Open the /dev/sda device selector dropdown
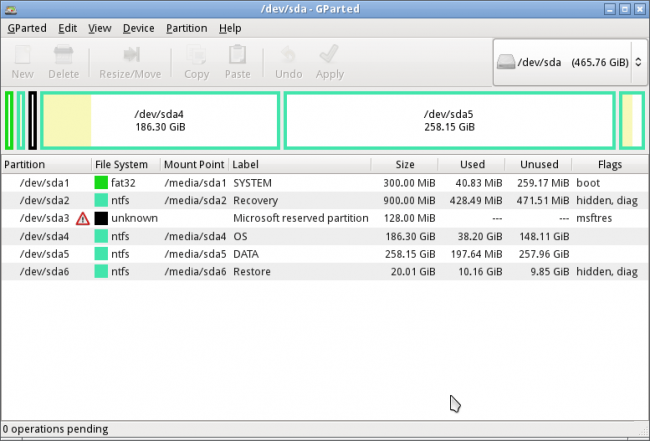 coord(566,63)
